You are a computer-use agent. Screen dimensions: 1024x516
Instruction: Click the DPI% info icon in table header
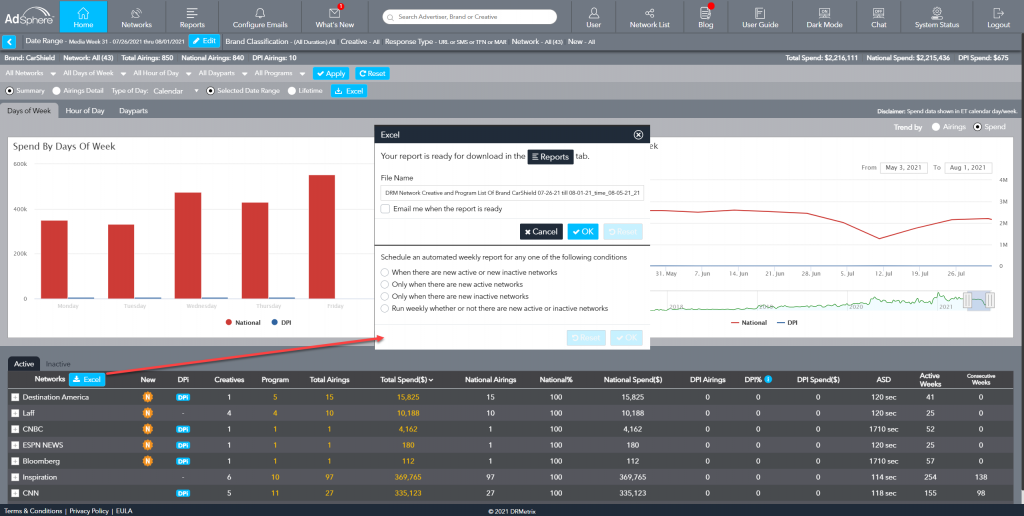pyautogui.click(x=768, y=379)
